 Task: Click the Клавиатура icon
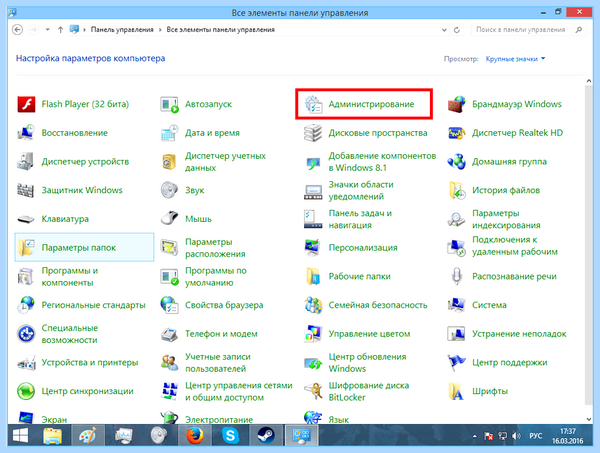[x=26, y=219]
